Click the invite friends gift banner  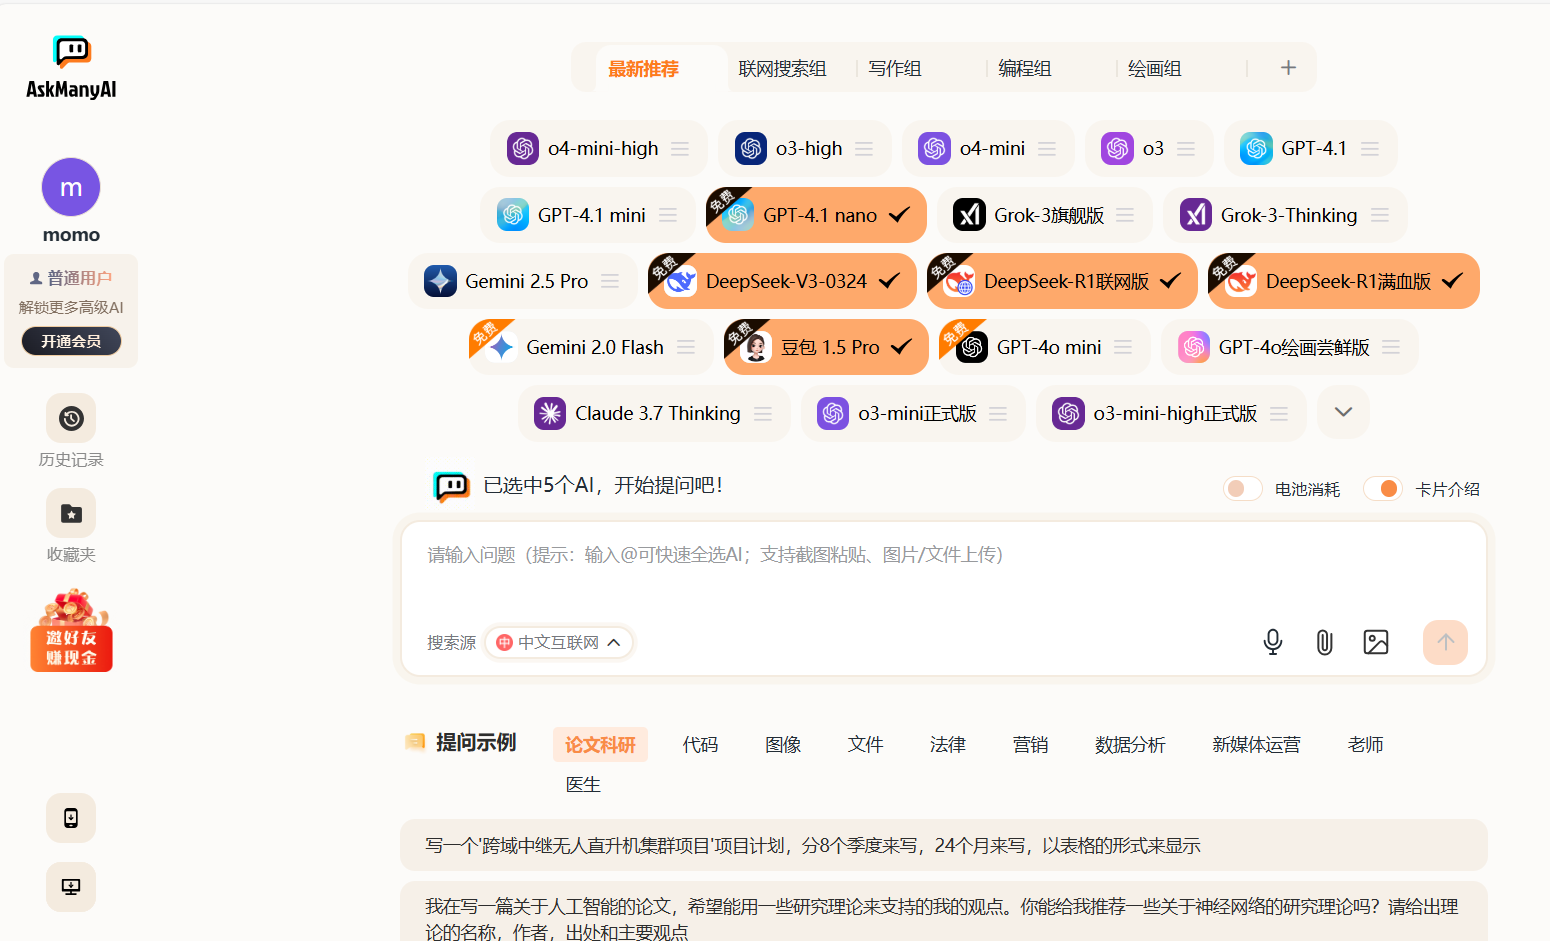click(x=71, y=631)
